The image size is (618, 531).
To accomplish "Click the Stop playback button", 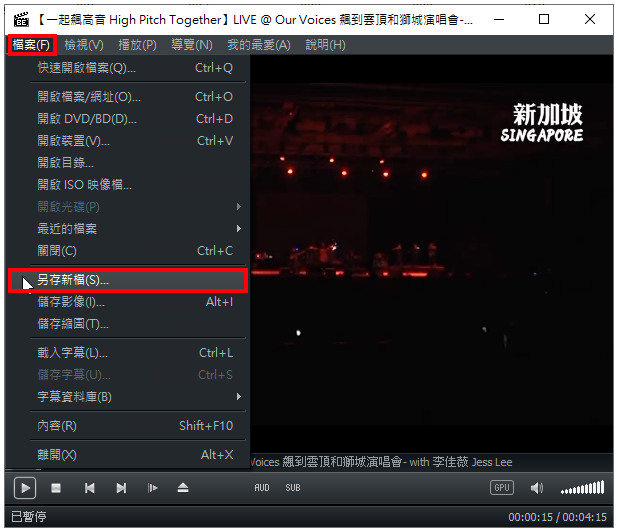I will 56,488.
